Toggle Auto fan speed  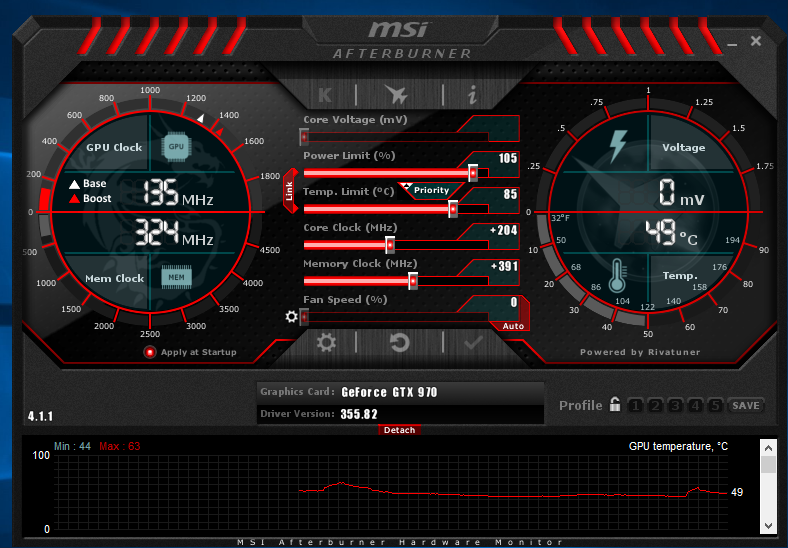tap(513, 326)
